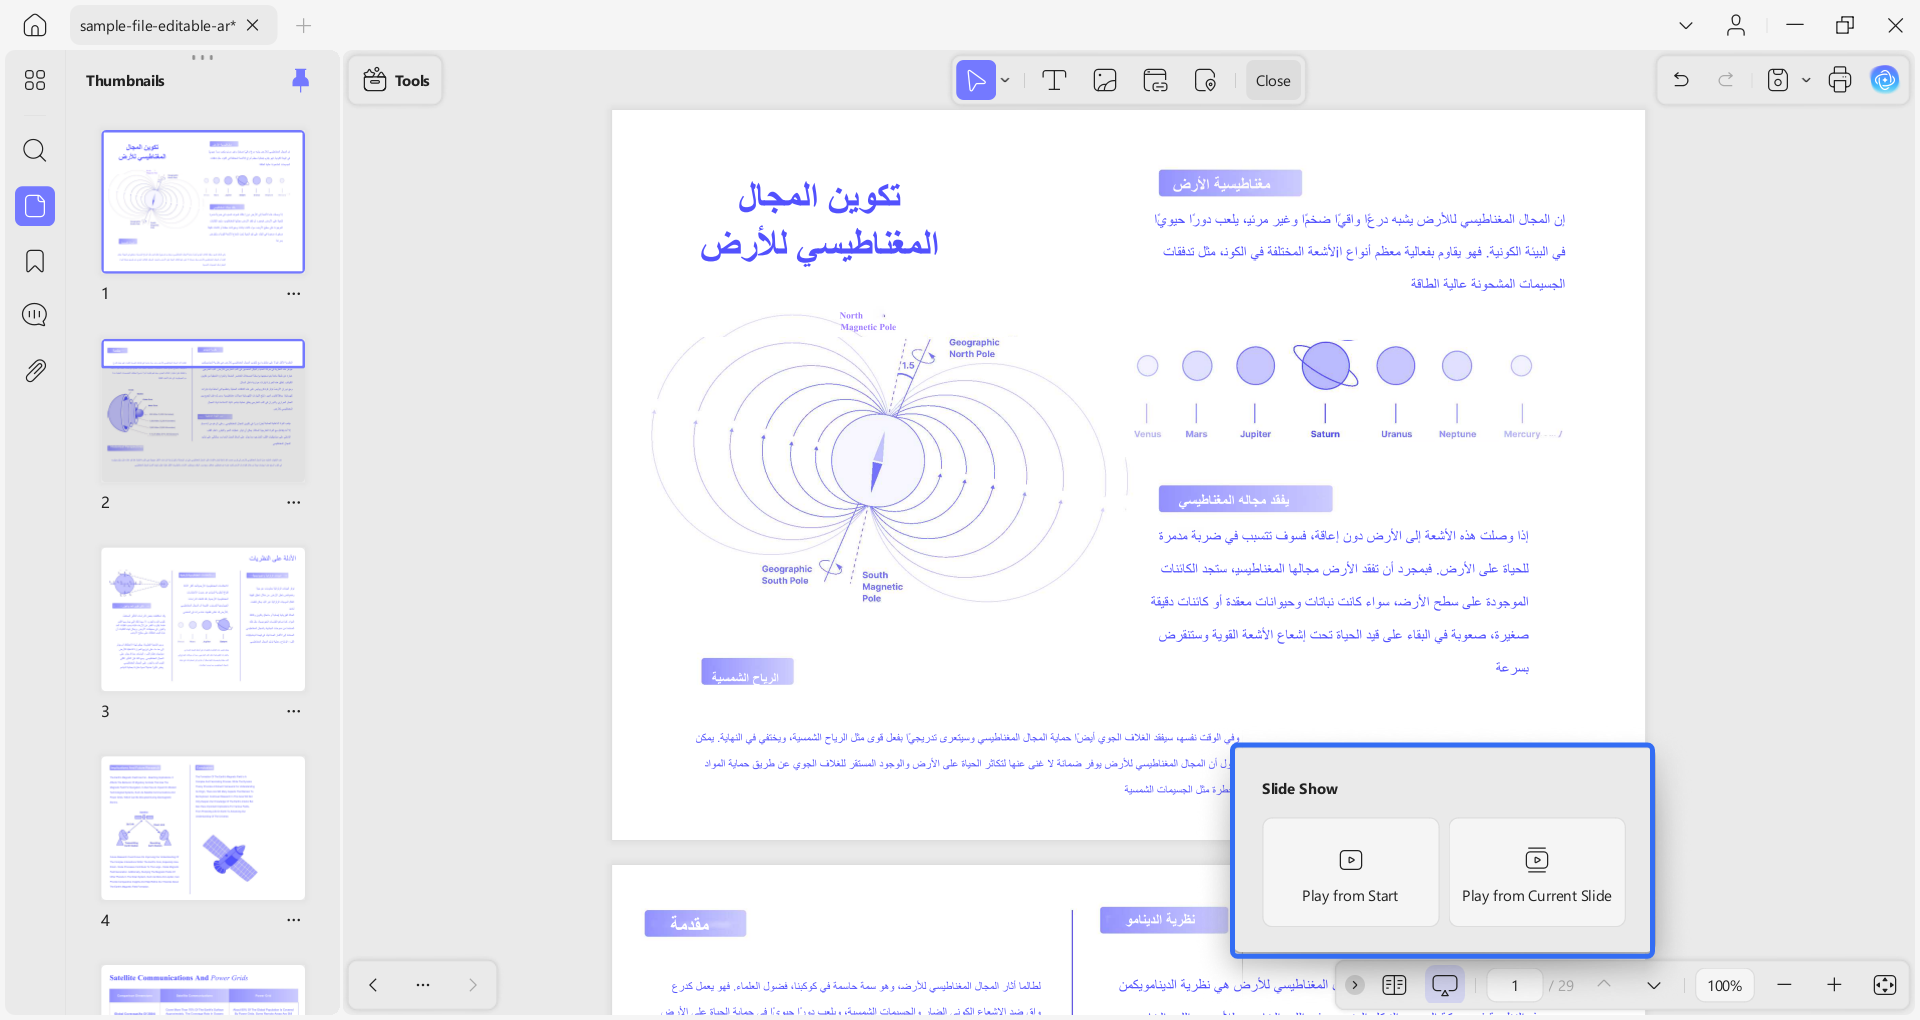The image size is (1920, 1020).
Task: Open the AI assistant icon
Action: 1885,80
